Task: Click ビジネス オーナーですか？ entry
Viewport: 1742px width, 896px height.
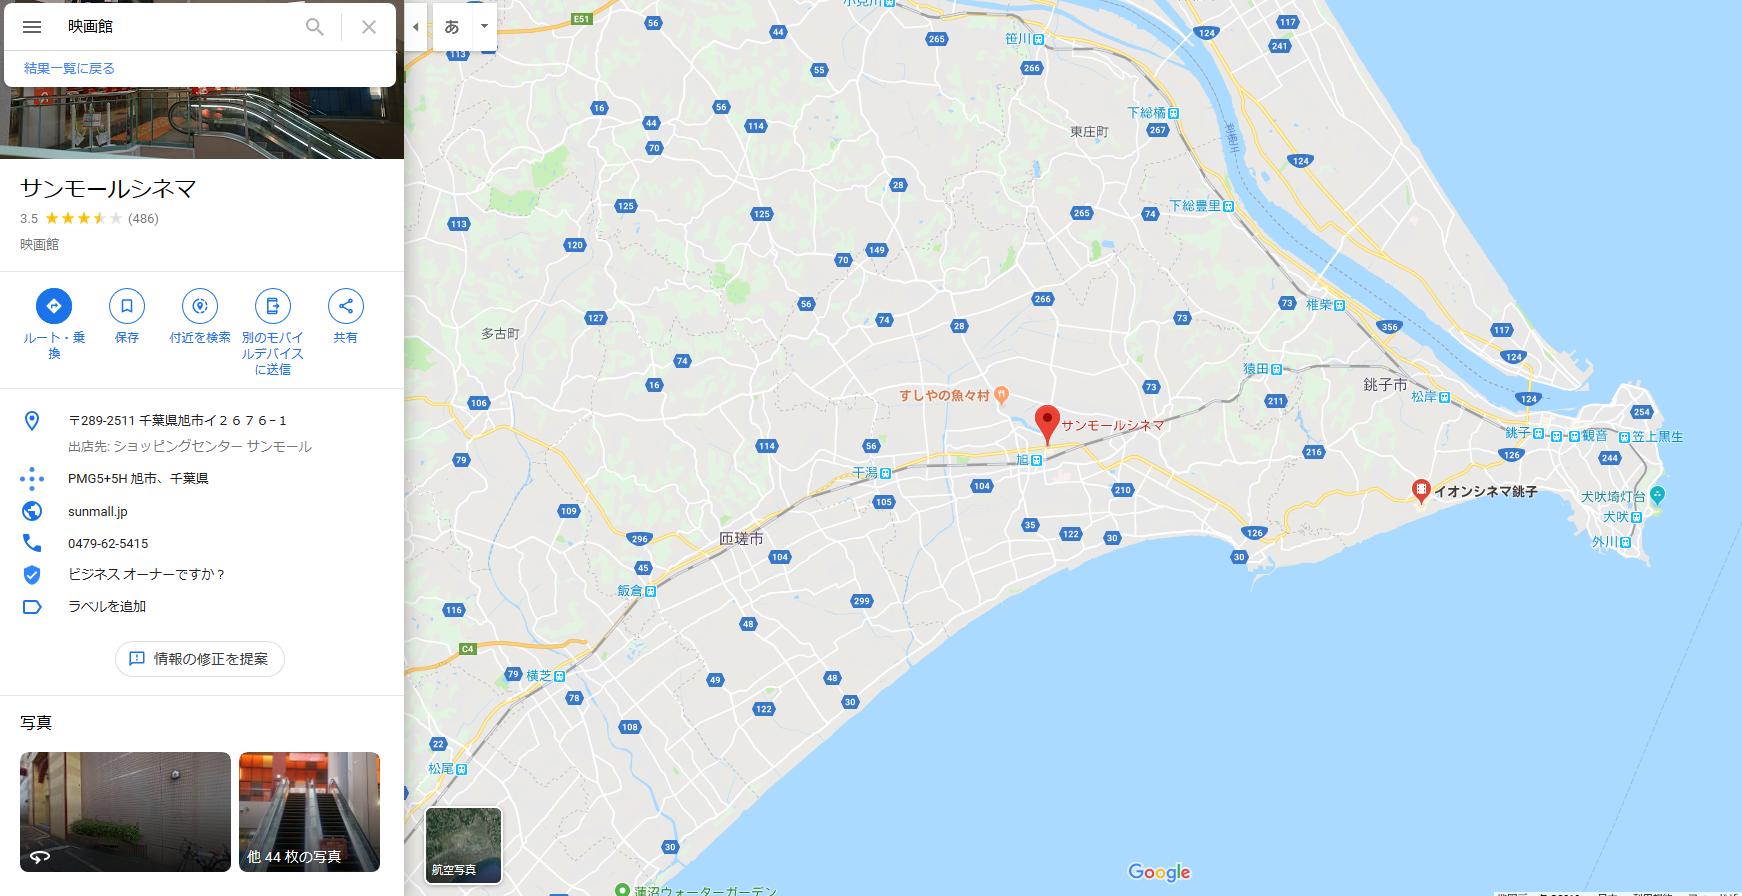Action: tap(147, 574)
